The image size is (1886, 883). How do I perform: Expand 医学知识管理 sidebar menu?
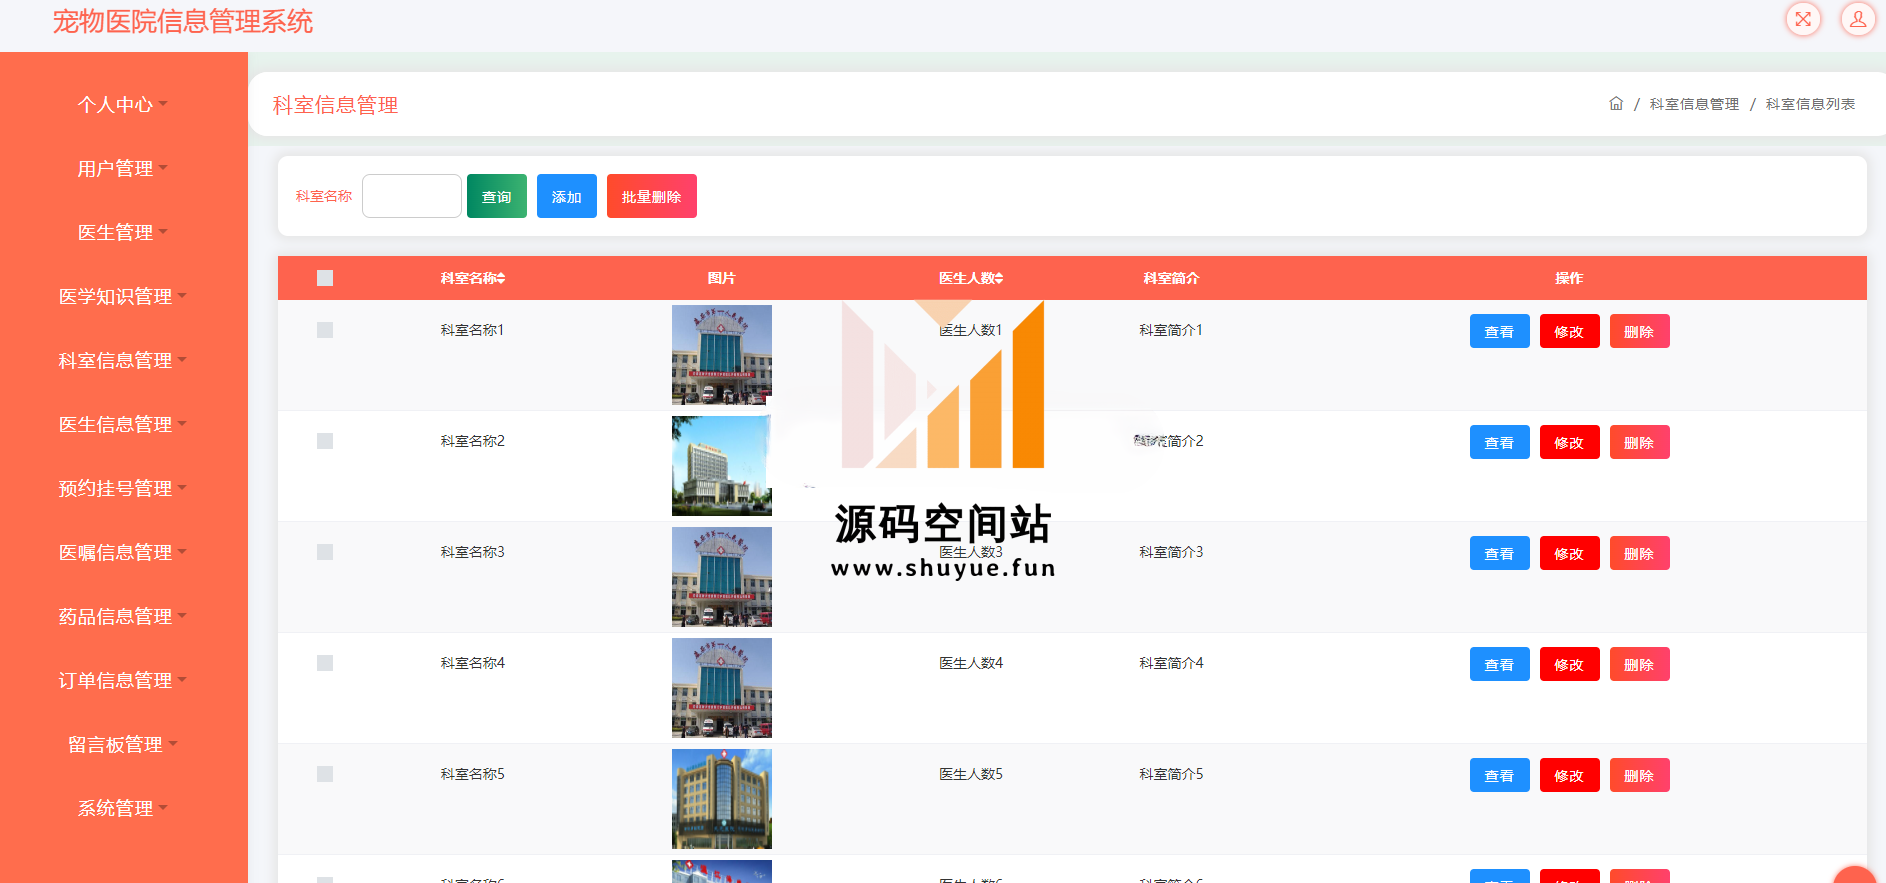tap(123, 296)
